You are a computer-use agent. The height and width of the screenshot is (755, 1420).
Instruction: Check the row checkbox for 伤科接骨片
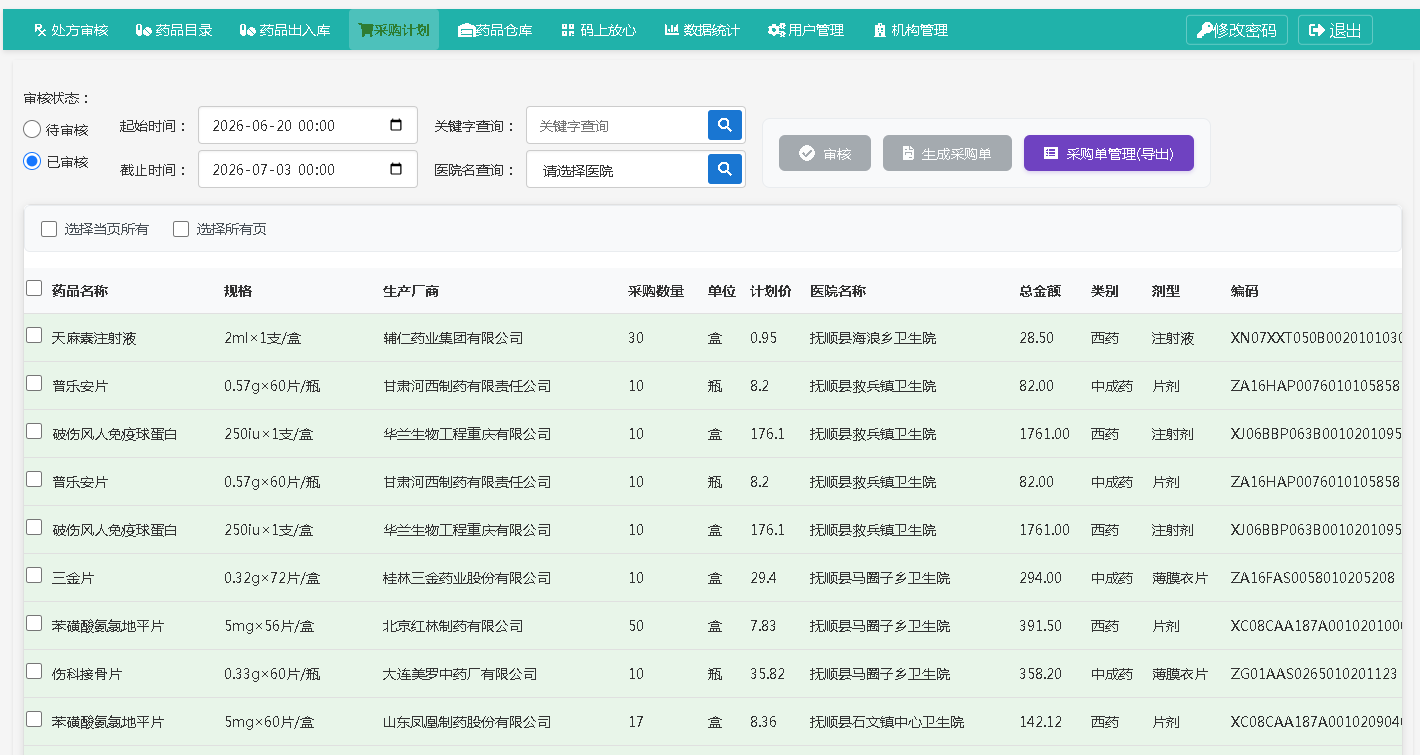click(34, 671)
